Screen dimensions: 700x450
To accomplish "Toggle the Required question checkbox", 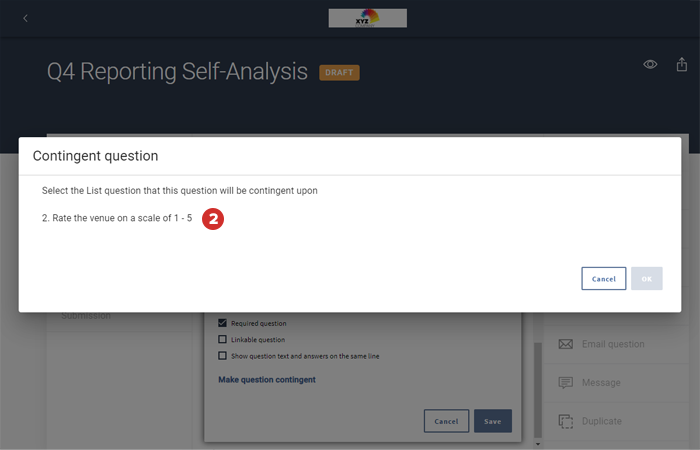I will point(223,323).
